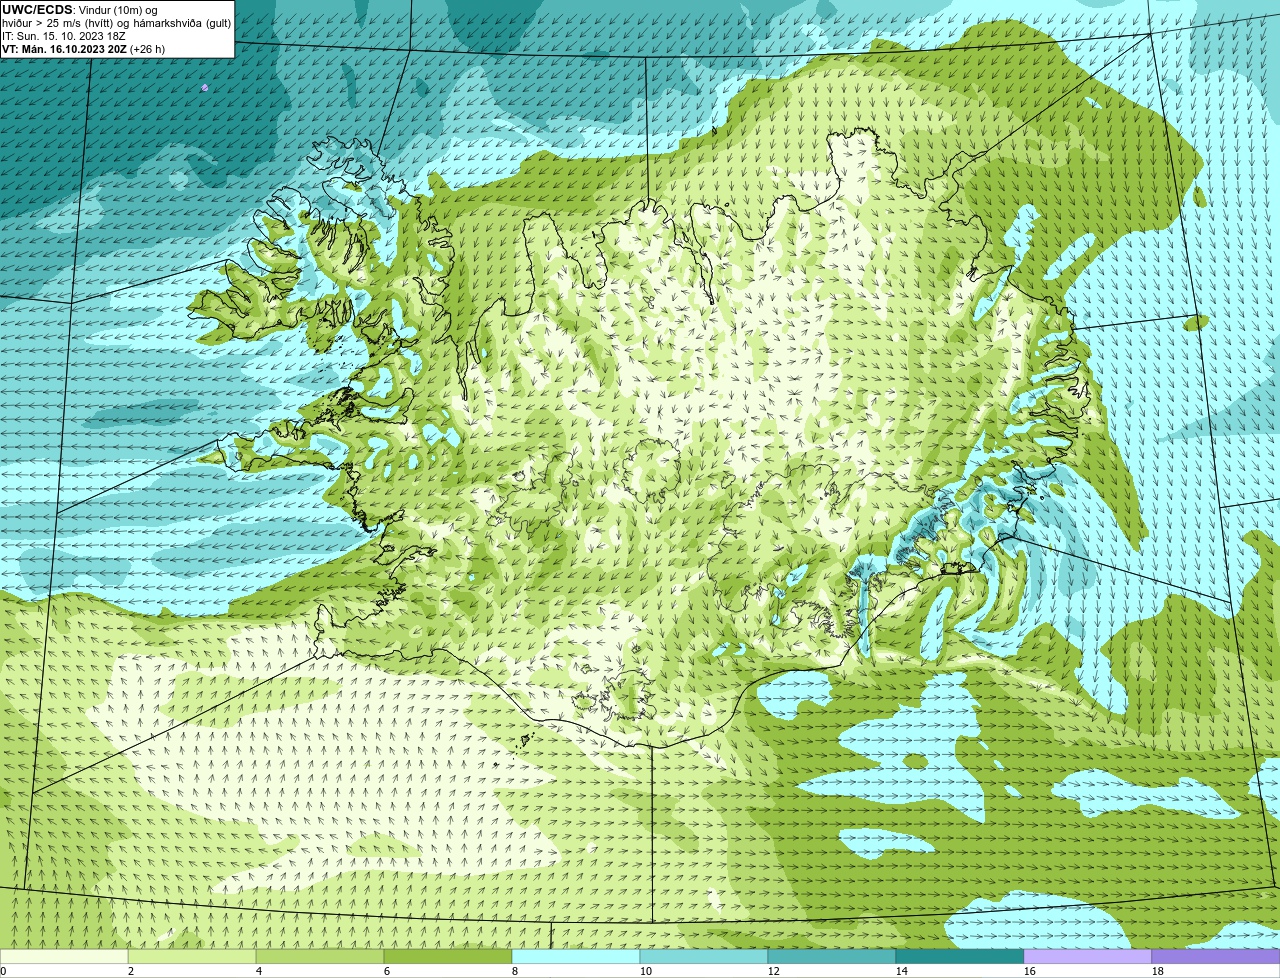Click the '16' legend scale label

pyautogui.click(x=1030, y=971)
